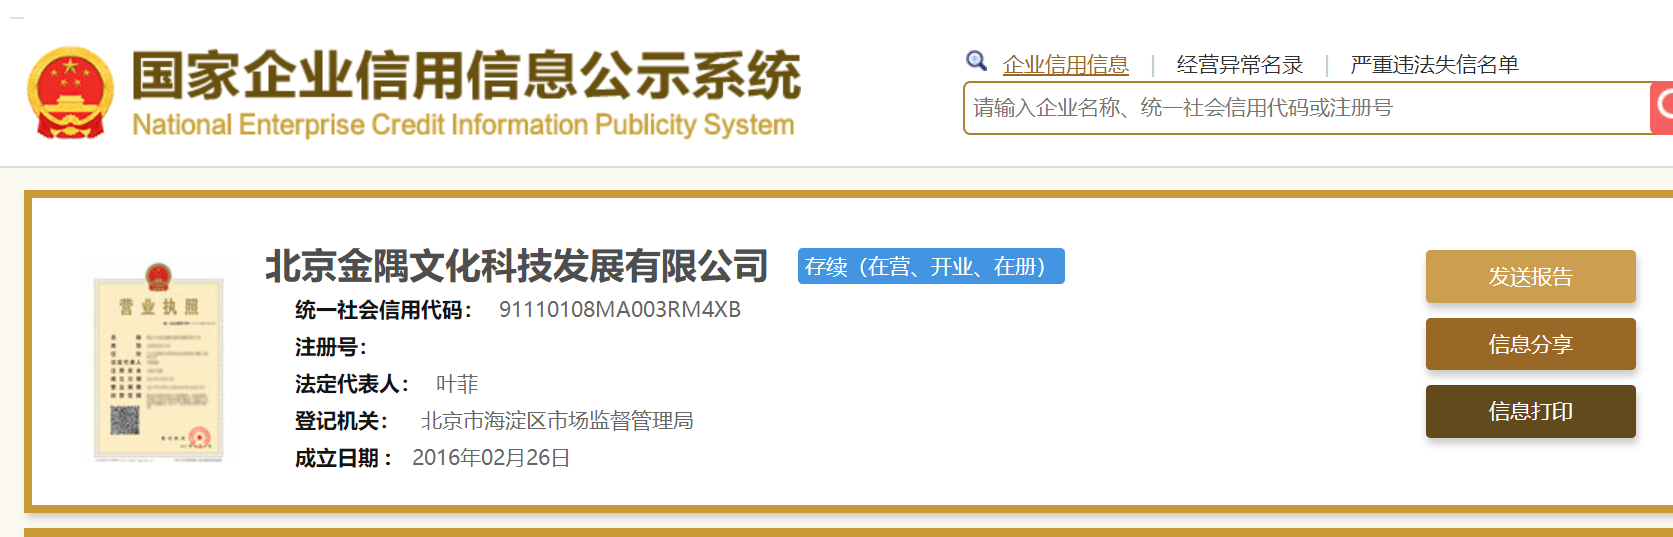
Task: Click the 国家企业信用信息公示系统 title
Action: pos(467,76)
